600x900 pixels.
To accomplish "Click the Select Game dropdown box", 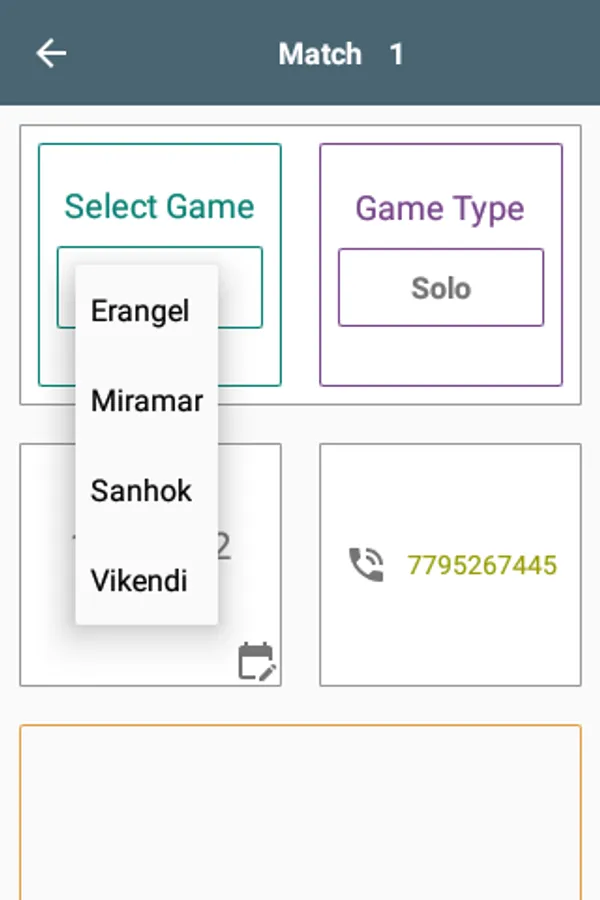I will tap(240, 287).
